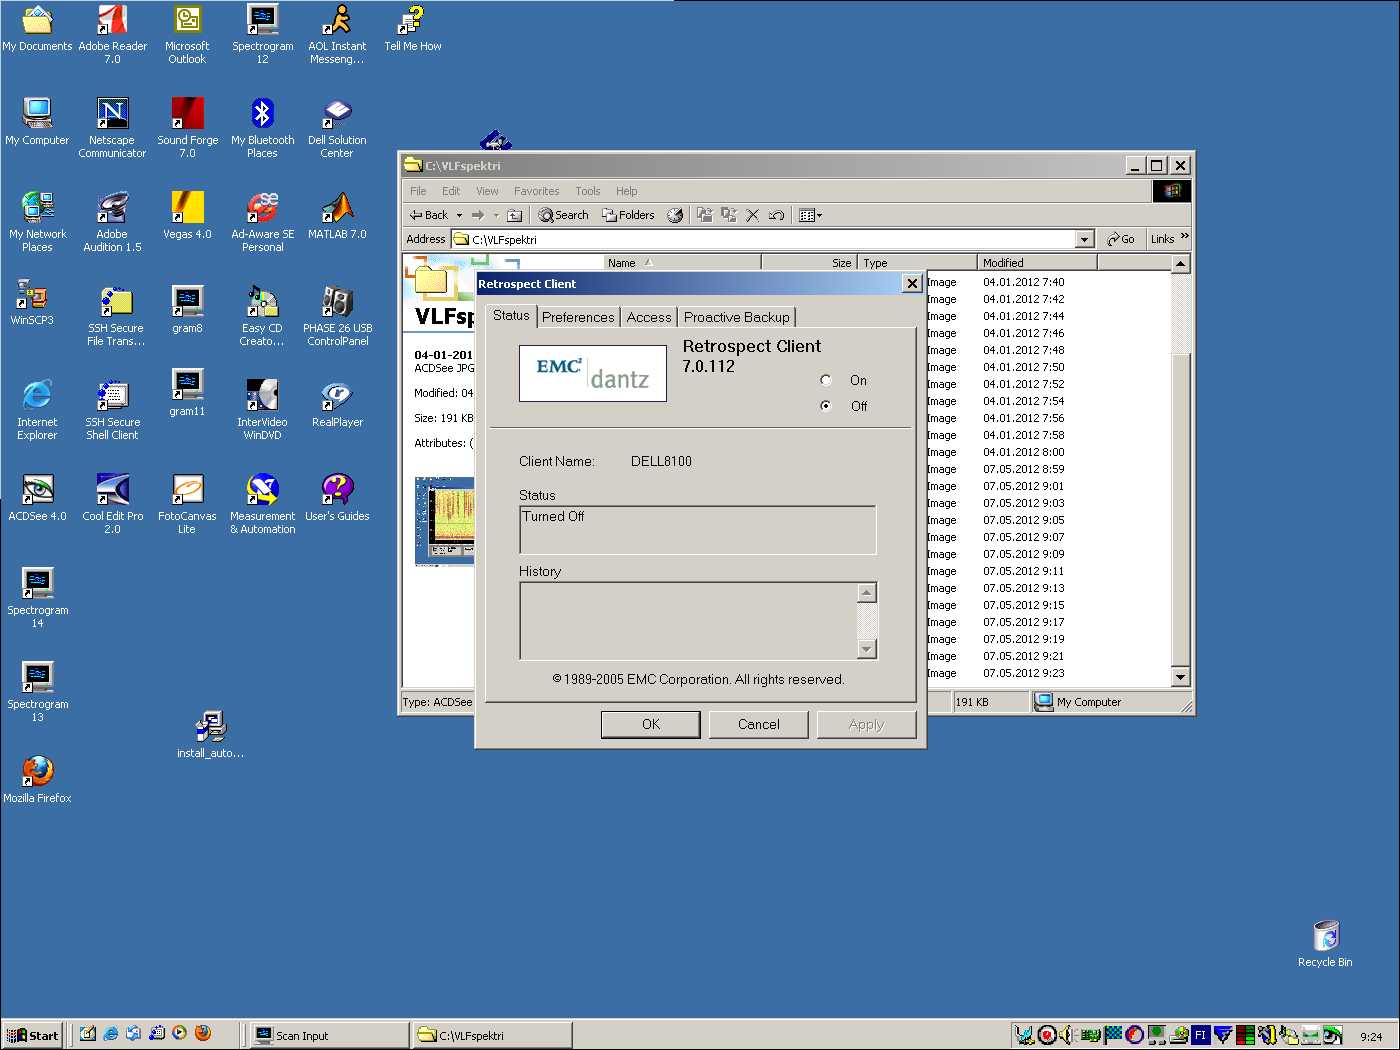Select the On radio button

[826, 380]
